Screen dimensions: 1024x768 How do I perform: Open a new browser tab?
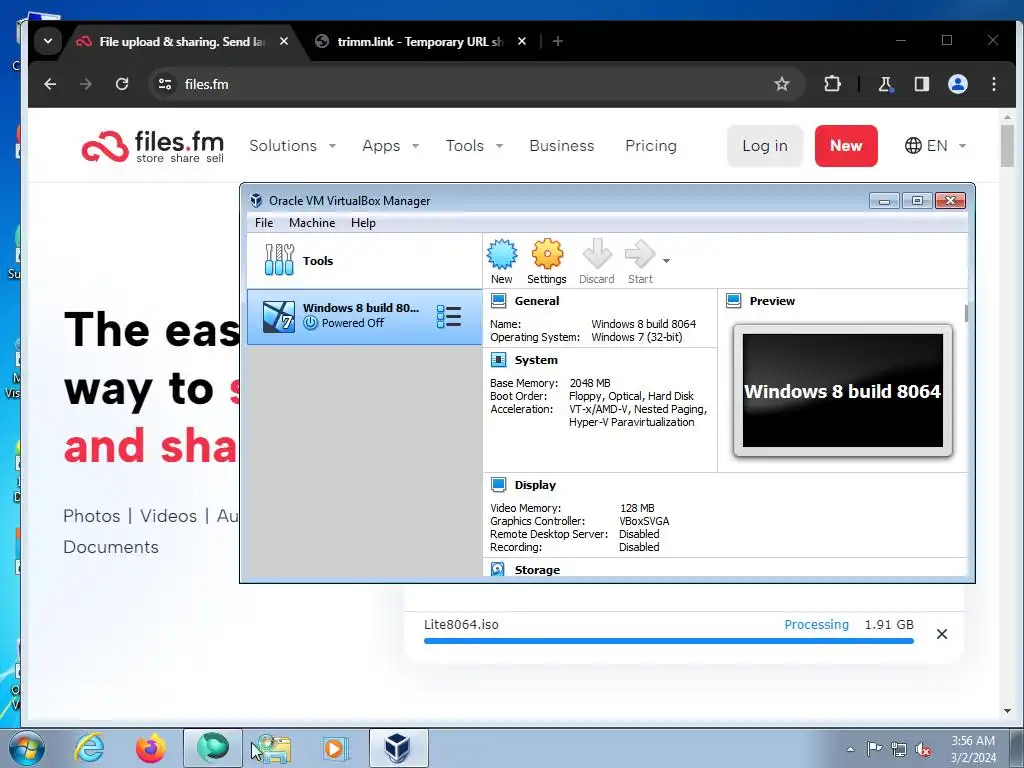(x=558, y=41)
